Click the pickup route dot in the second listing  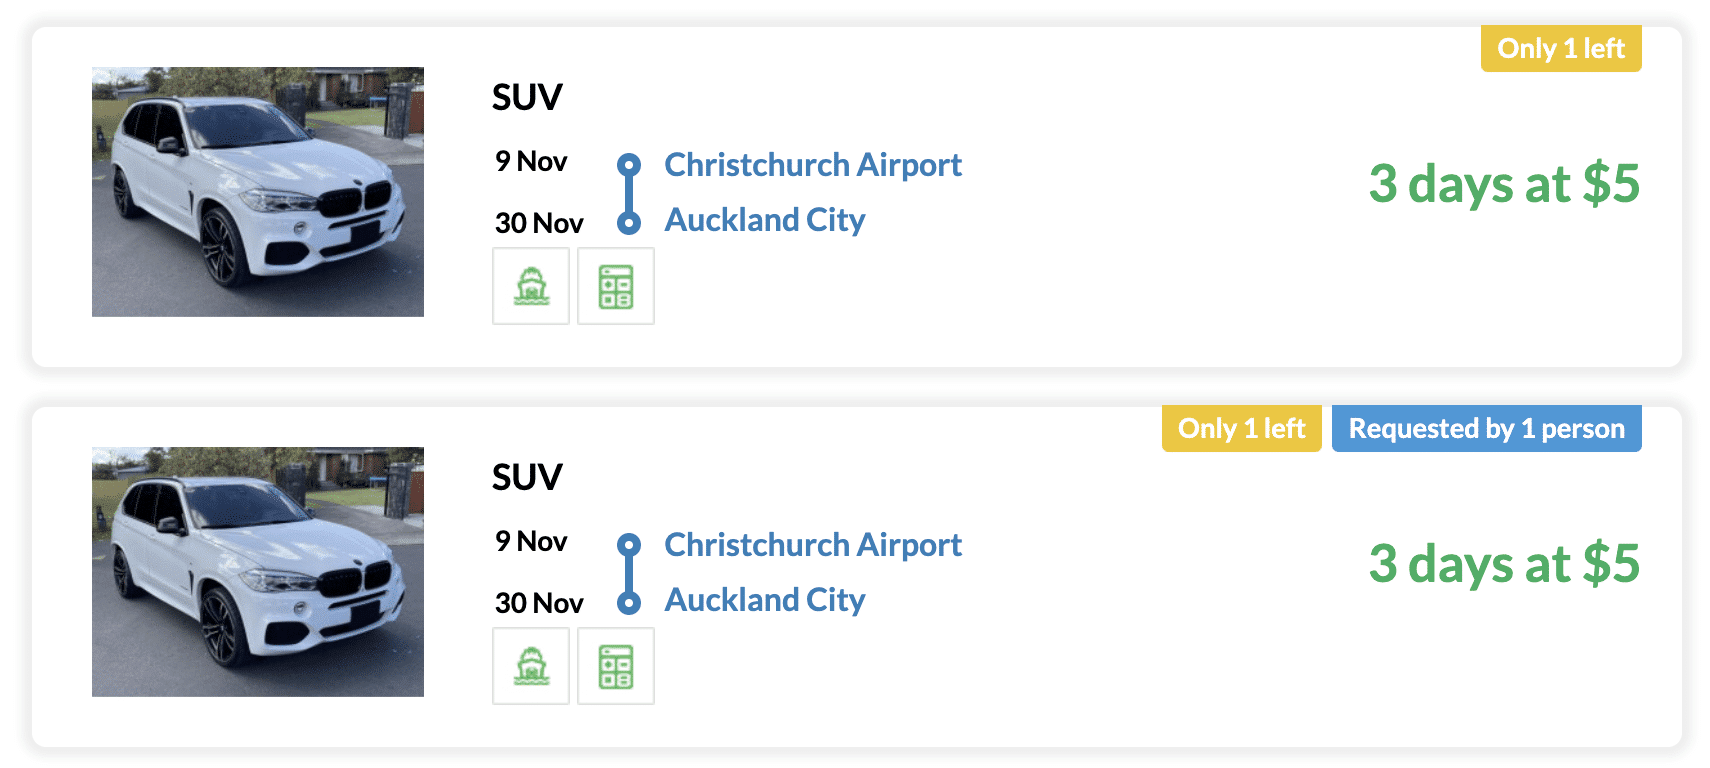[629, 544]
